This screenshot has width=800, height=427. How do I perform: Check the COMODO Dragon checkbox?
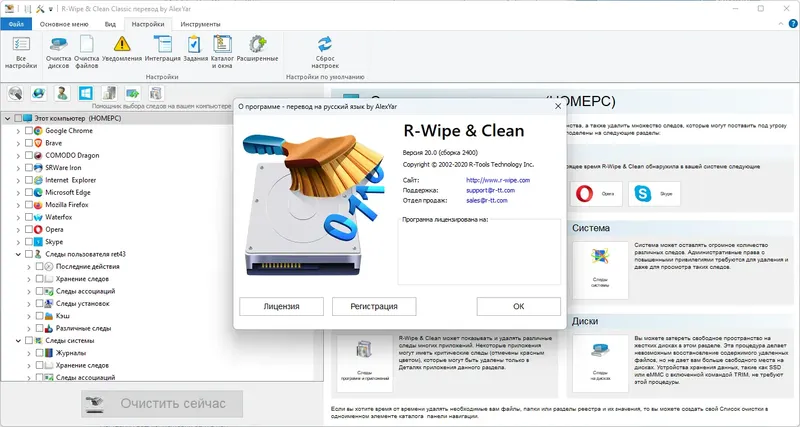point(29,155)
